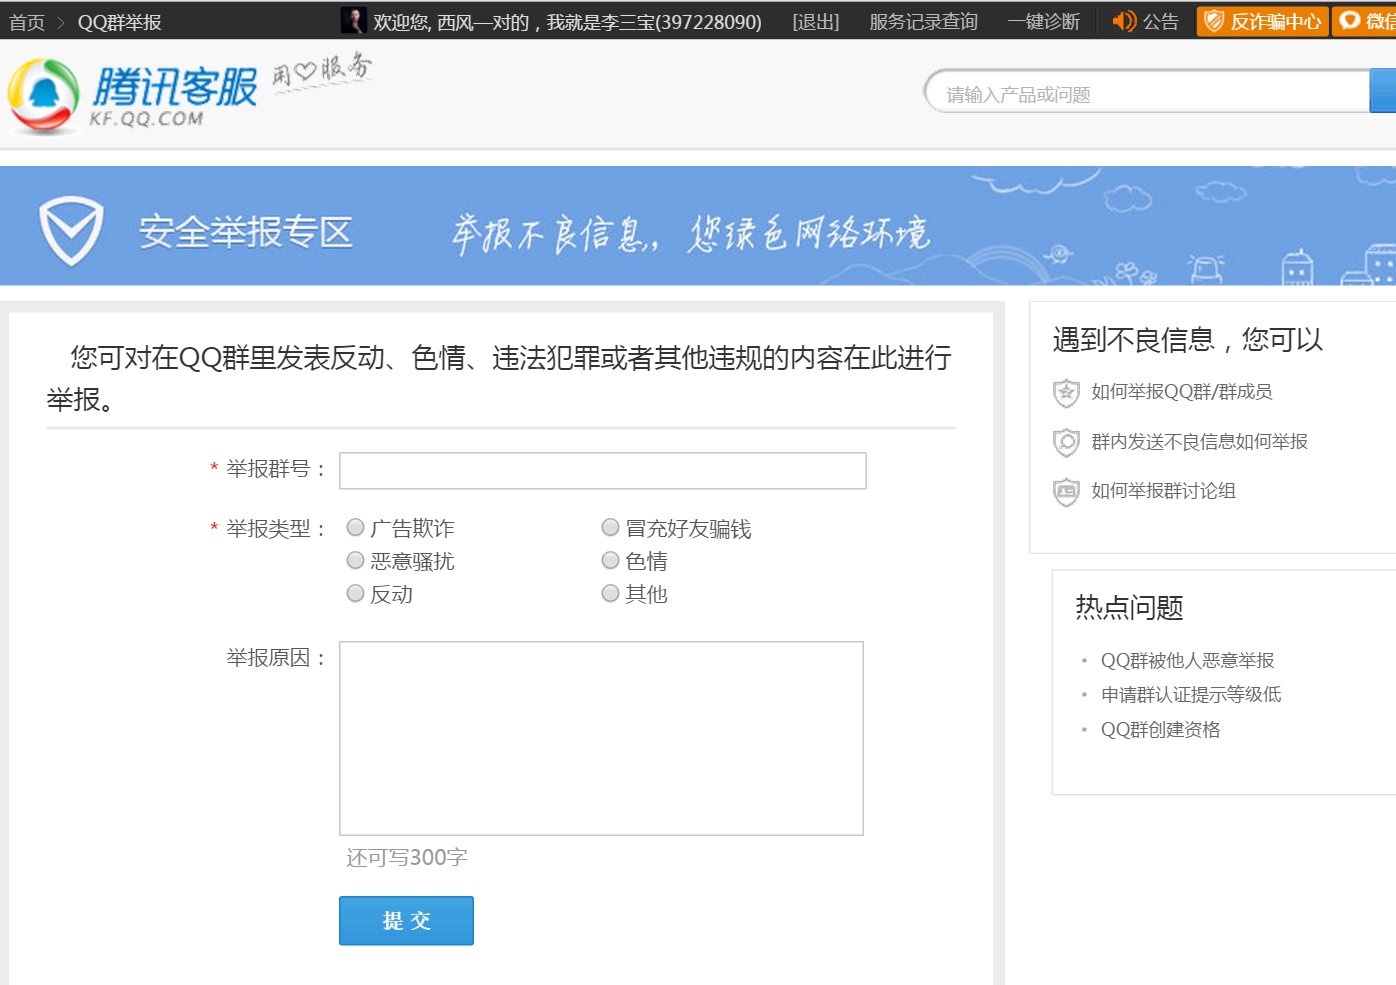The height and width of the screenshot is (985, 1396).
Task: Click the chat icon beside 如何举报群讨论组
Action: (1065, 492)
